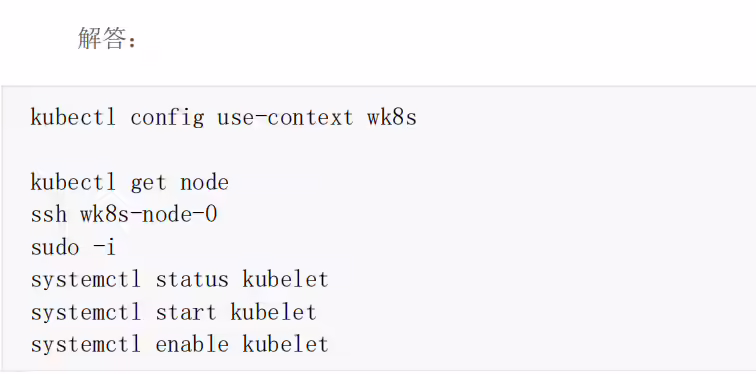Click the systemctl enable kubelet line
This screenshot has height=374, width=756.
click(x=179, y=345)
